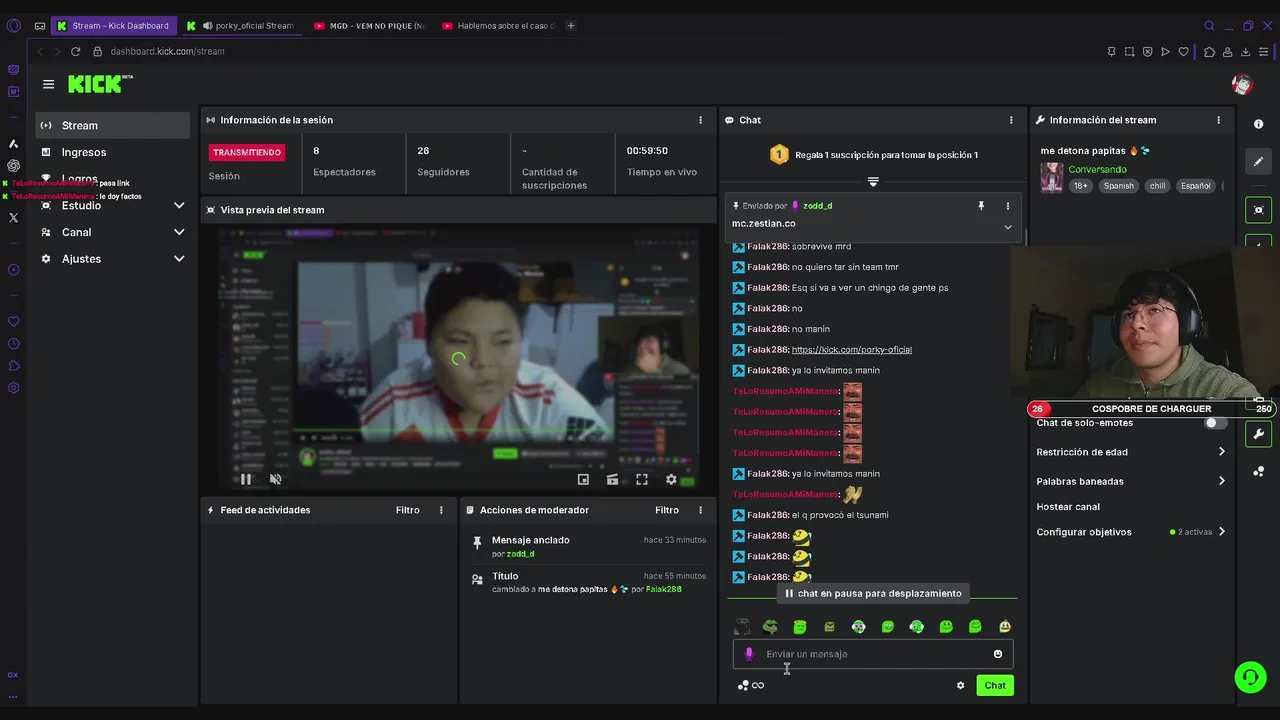
Task: Click the subscription gift position 1 banner
Action: click(873, 155)
